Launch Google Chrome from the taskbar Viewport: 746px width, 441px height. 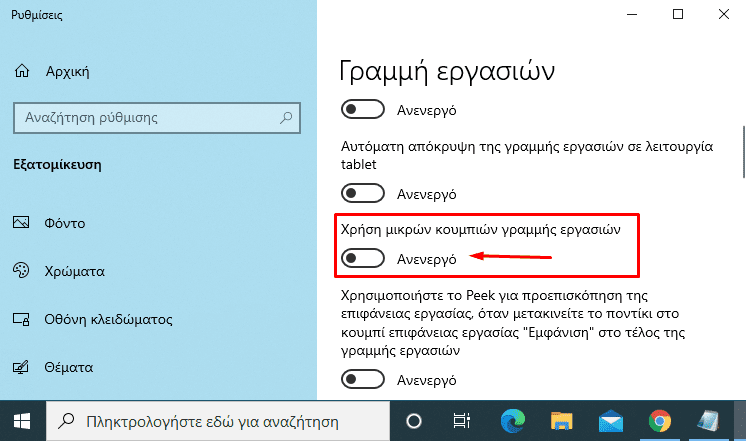pyautogui.click(x=660, y=421)
